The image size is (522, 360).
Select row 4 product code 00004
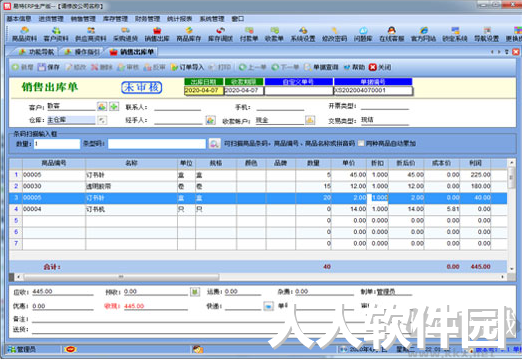click(54, 209)
